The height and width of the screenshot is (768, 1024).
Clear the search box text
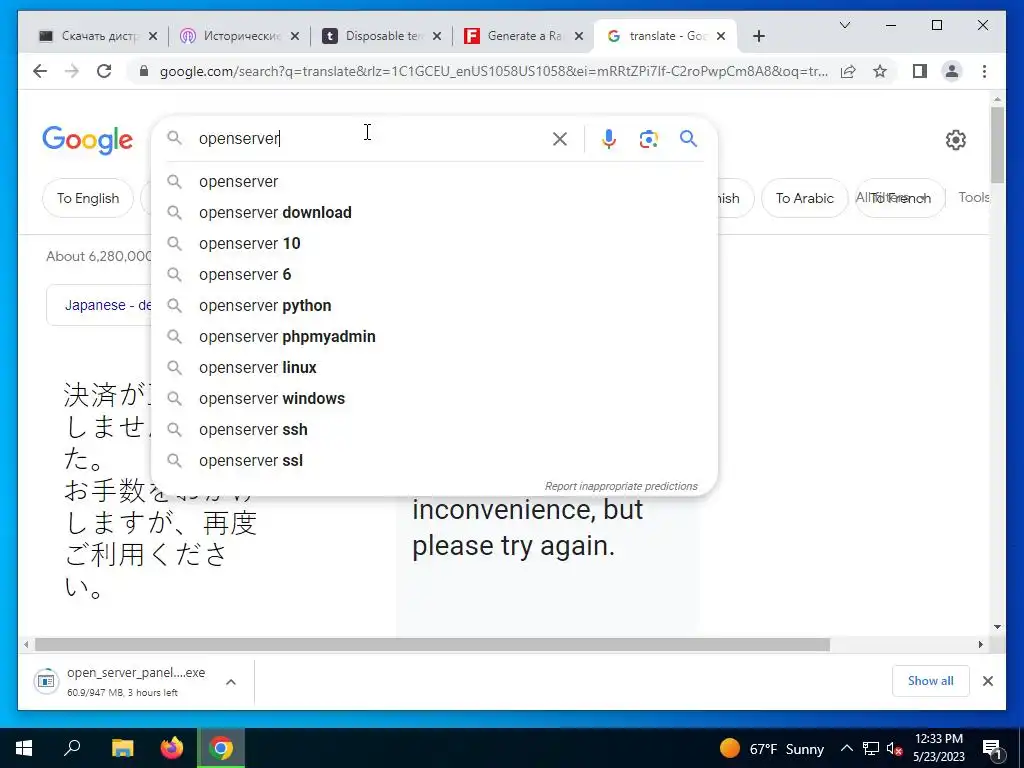(560, 139)
